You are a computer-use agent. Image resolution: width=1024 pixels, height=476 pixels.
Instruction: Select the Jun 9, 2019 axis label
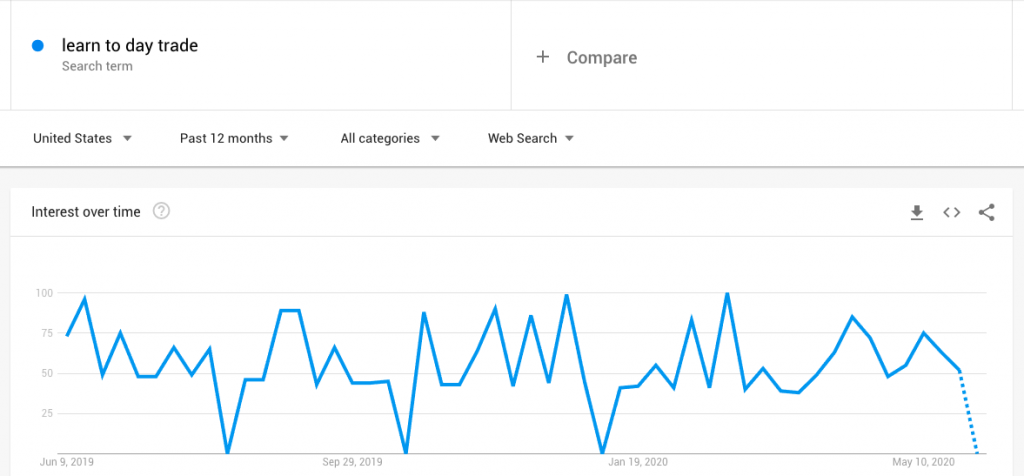(x=67, y=462)
